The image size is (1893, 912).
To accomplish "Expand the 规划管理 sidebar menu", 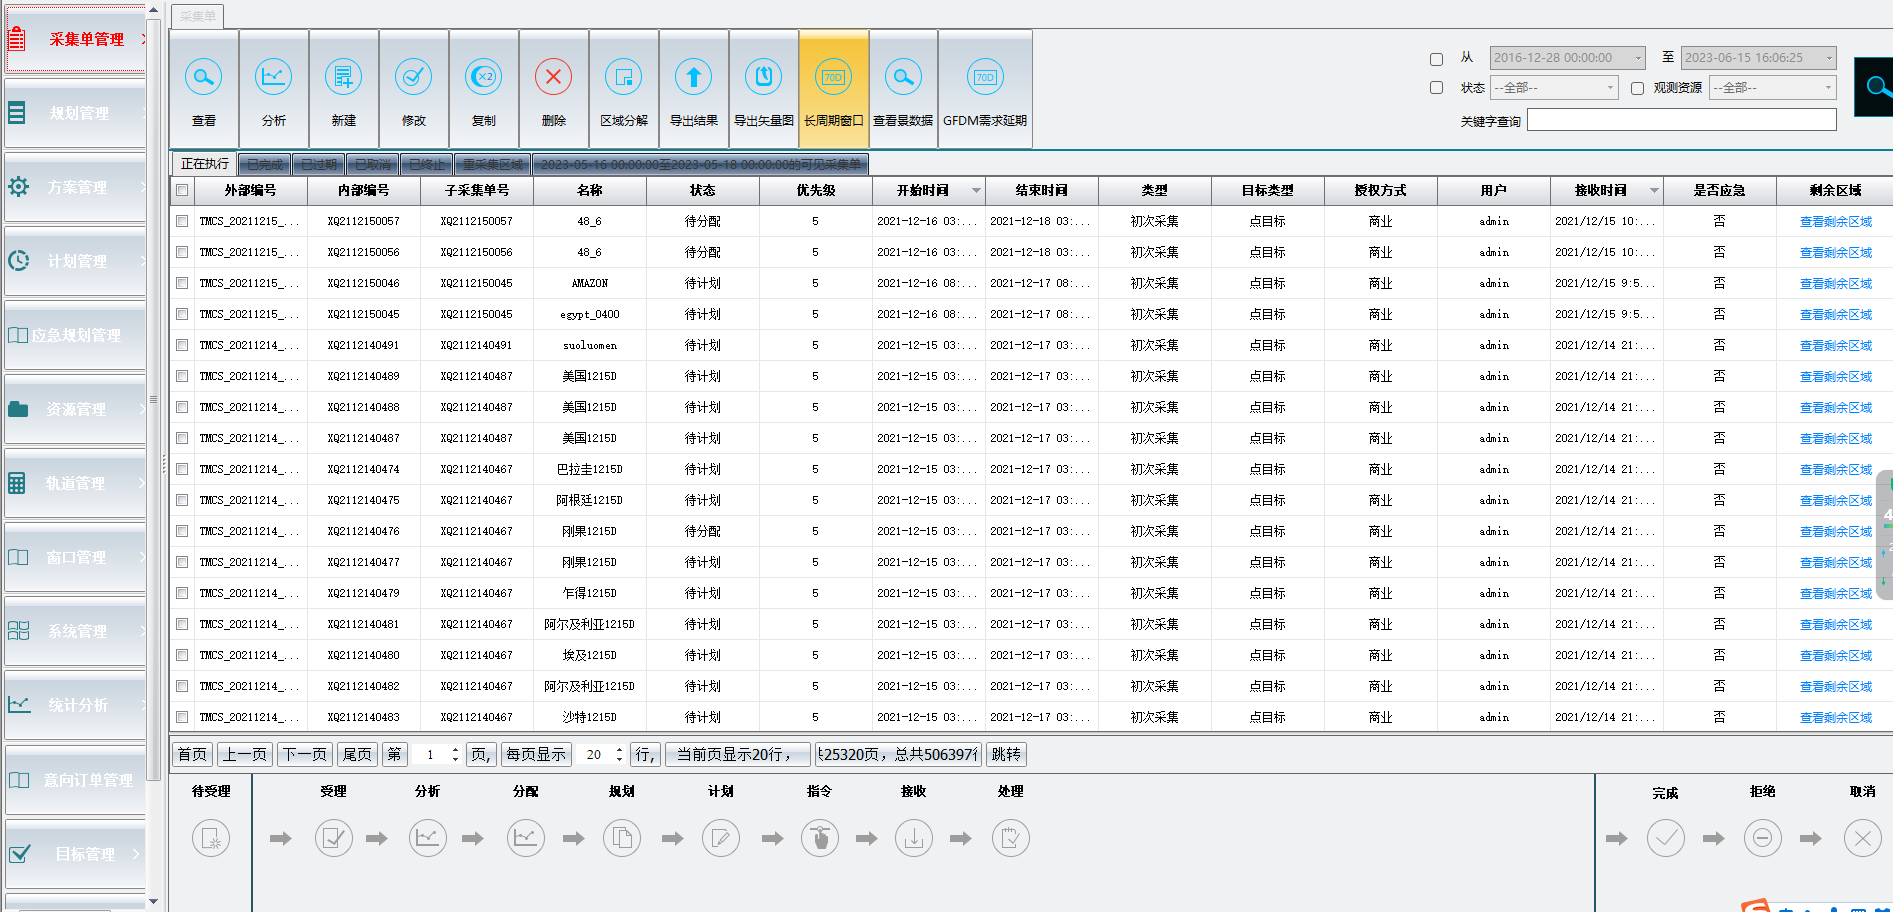I will 76,113.
